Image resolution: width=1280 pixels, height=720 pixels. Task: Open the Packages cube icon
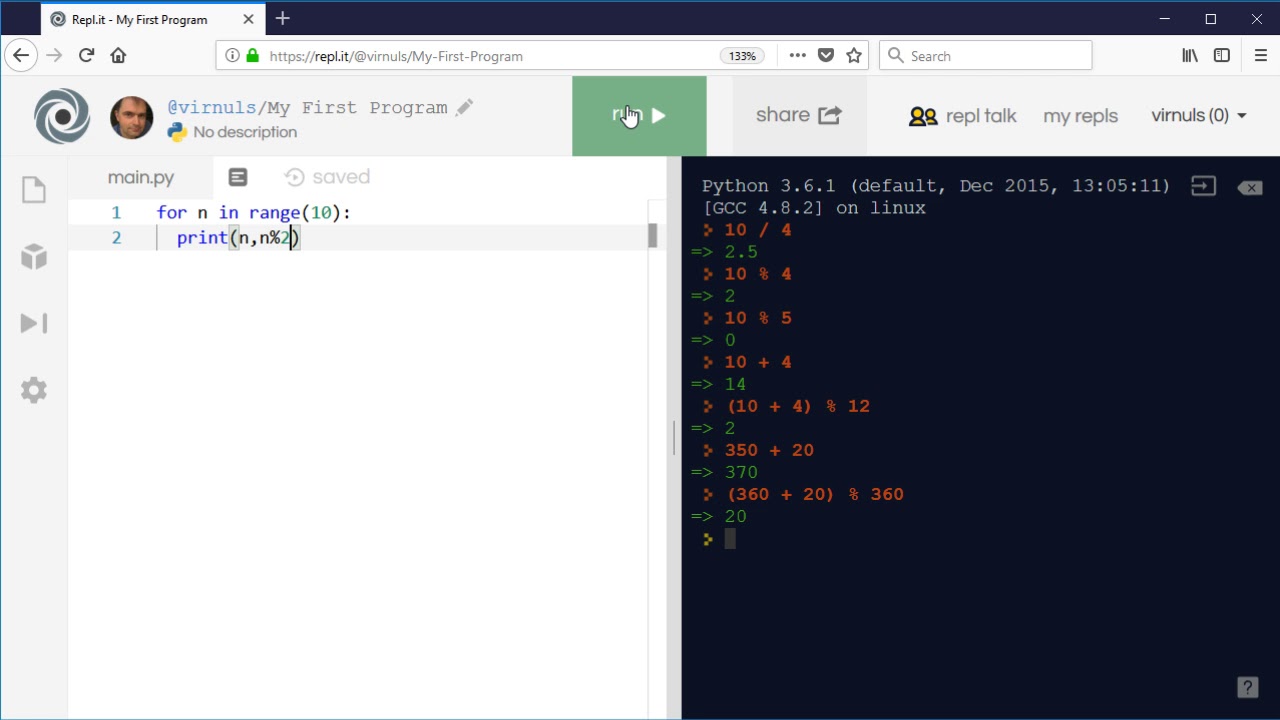34,256
